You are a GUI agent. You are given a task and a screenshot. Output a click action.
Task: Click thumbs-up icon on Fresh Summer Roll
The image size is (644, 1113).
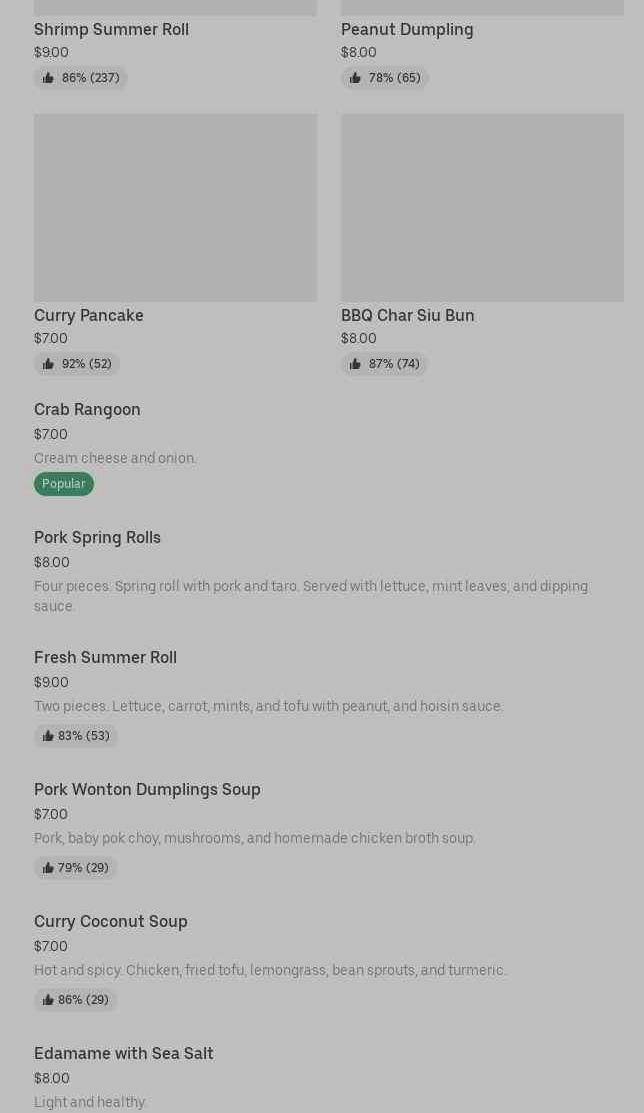(x=47, y=736)
